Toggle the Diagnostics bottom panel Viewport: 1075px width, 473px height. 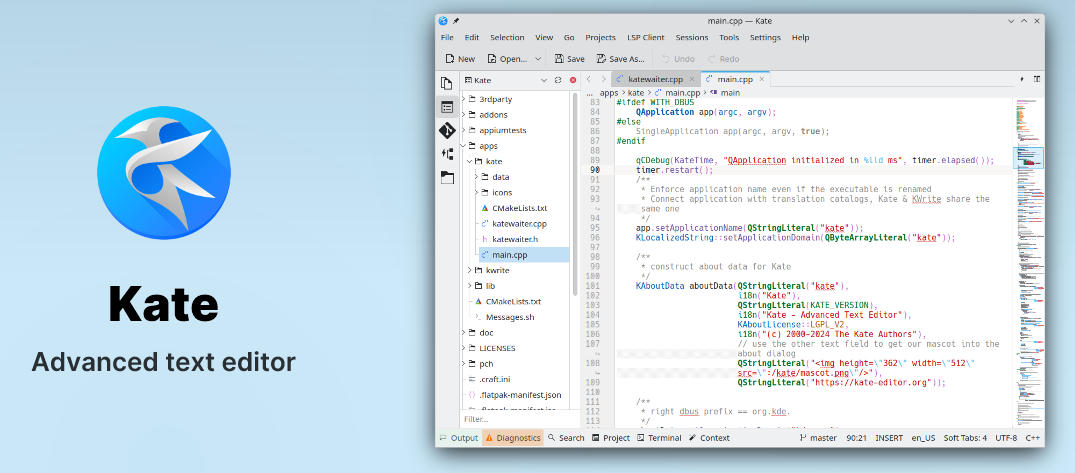512,438
